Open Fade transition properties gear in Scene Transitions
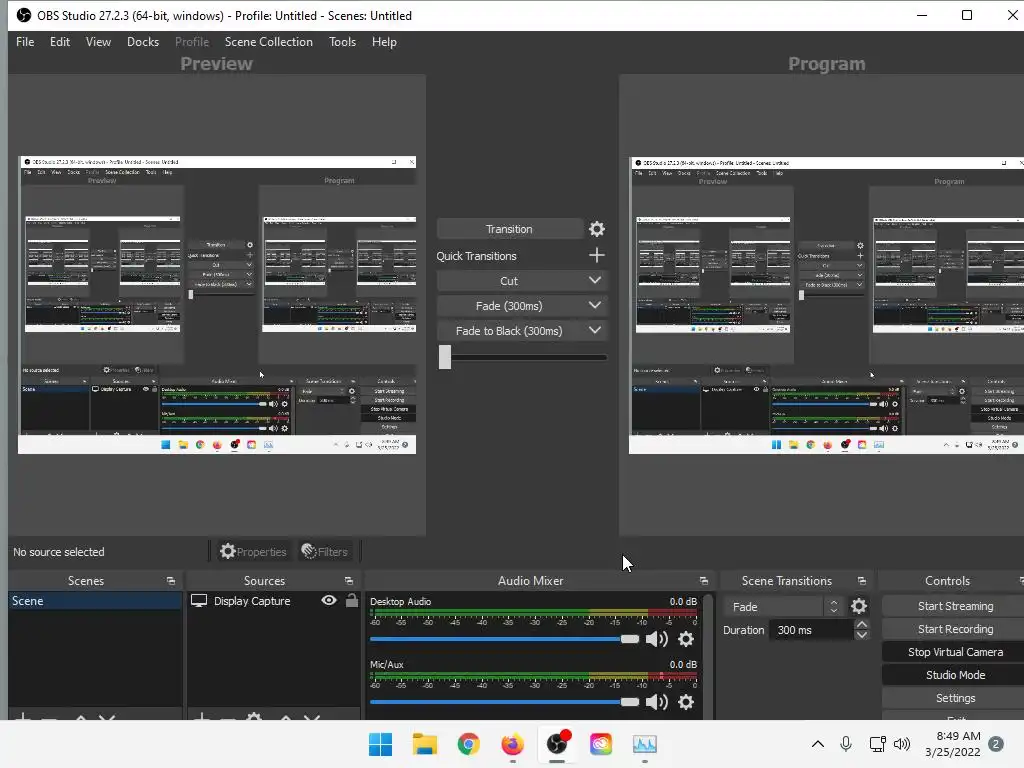1024x768 pixels. (859, 607)
